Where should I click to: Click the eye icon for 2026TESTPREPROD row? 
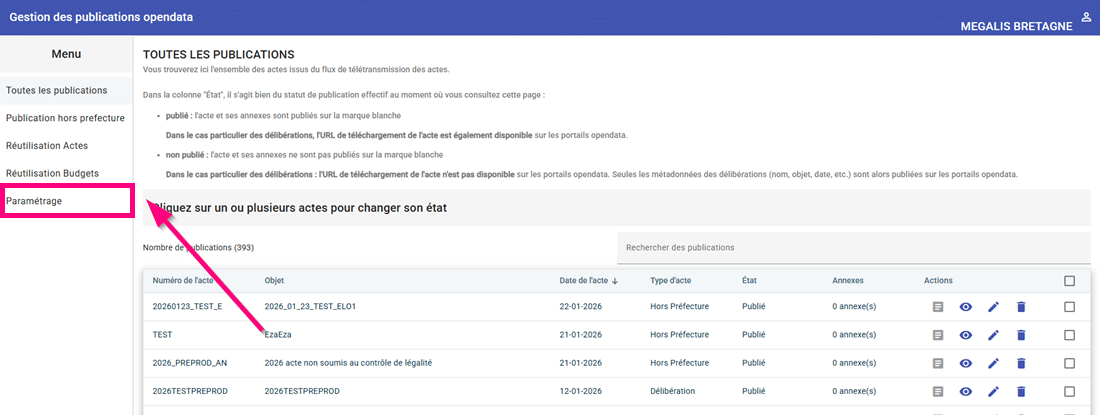(966, 391)
